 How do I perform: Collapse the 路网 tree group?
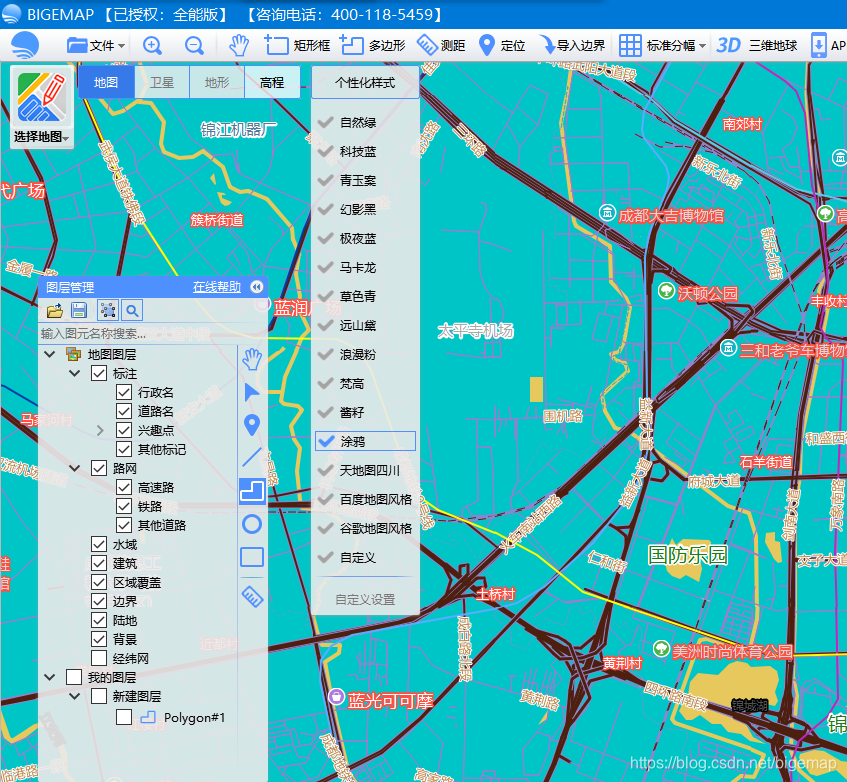[x=75, y=468]
